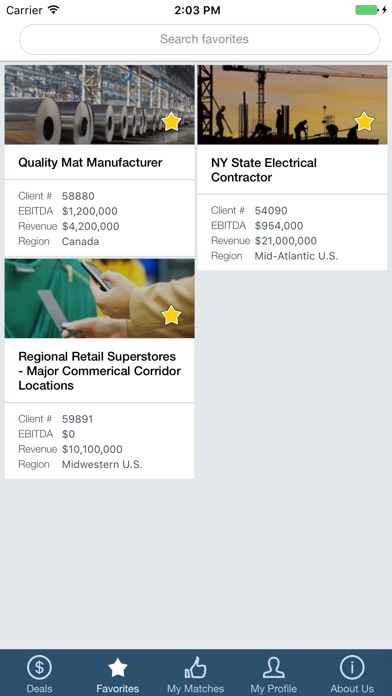The width and height of the screenshot is (392, 696).
Task: Open My Matches thumbs-up icon
Action: 195,667
